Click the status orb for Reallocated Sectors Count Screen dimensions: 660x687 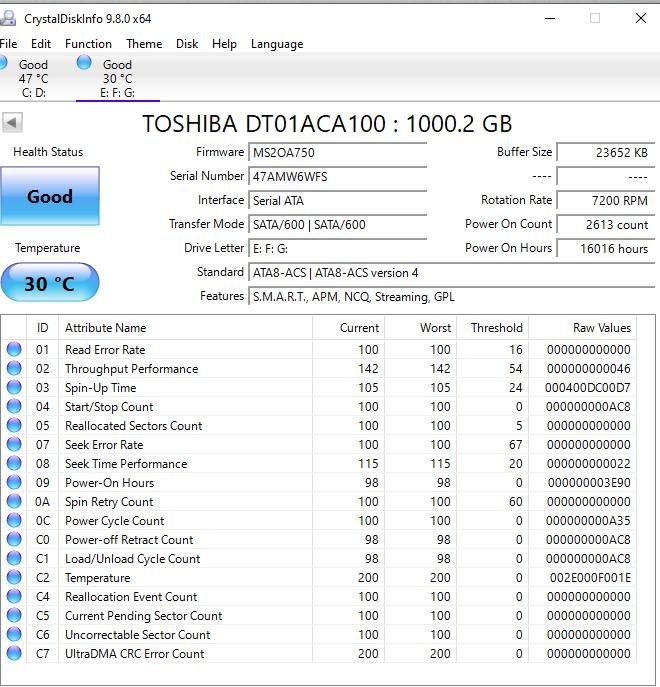[14, 425]
